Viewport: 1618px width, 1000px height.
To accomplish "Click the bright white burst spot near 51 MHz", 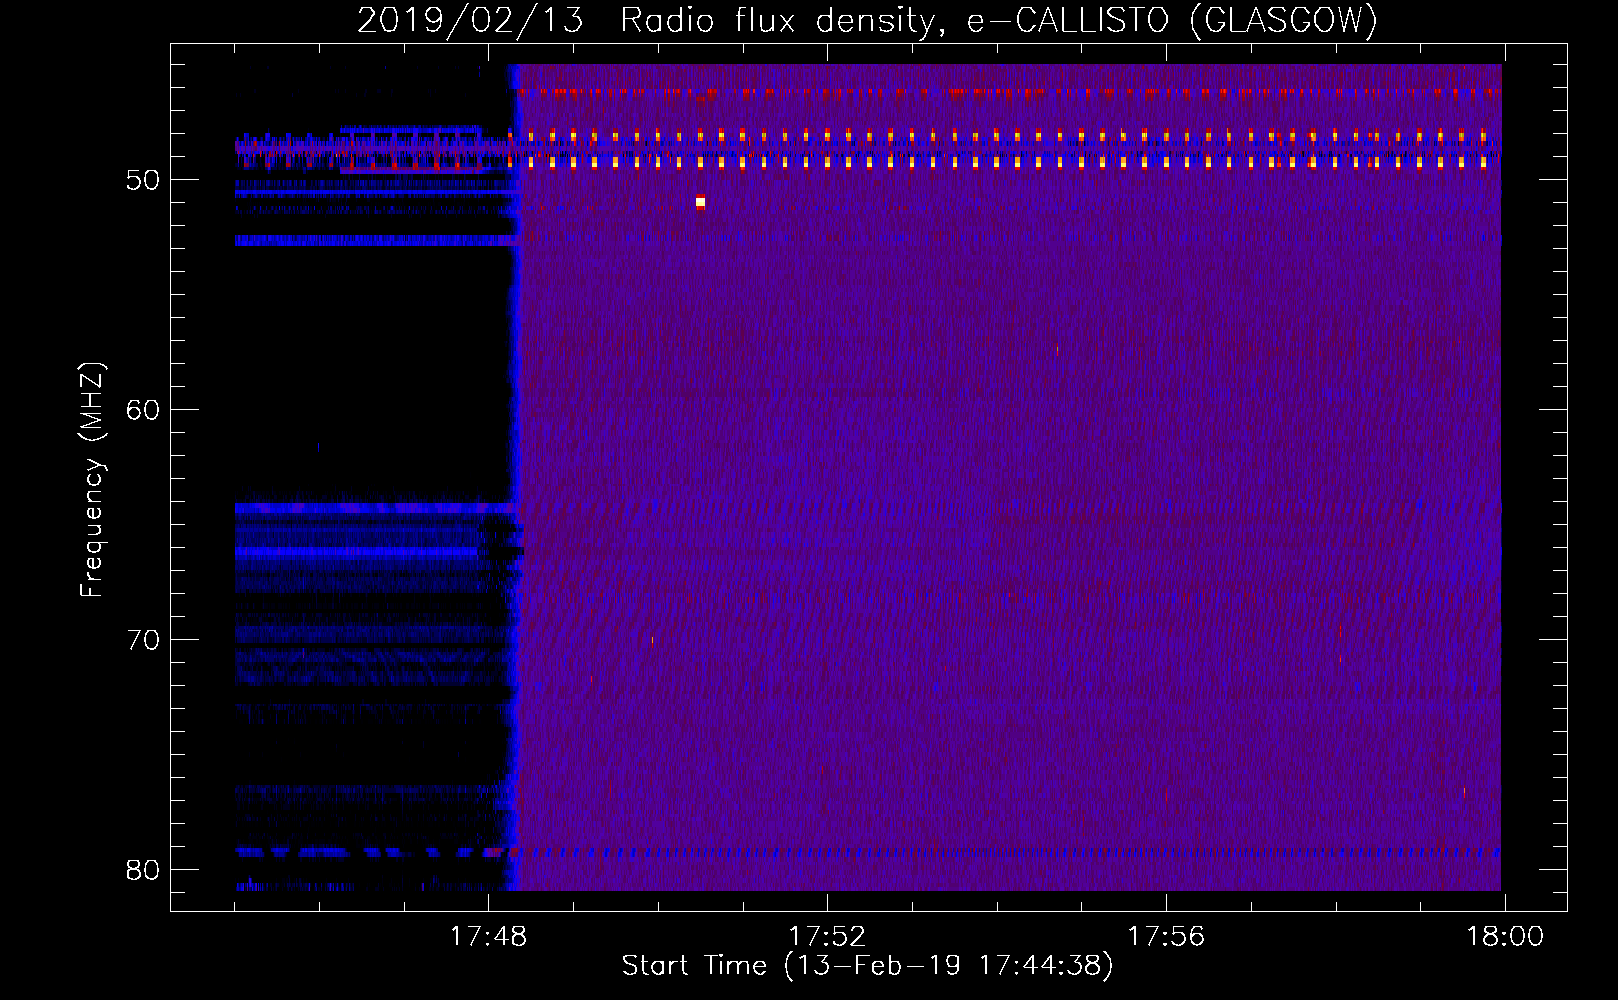I will [700, 202].
